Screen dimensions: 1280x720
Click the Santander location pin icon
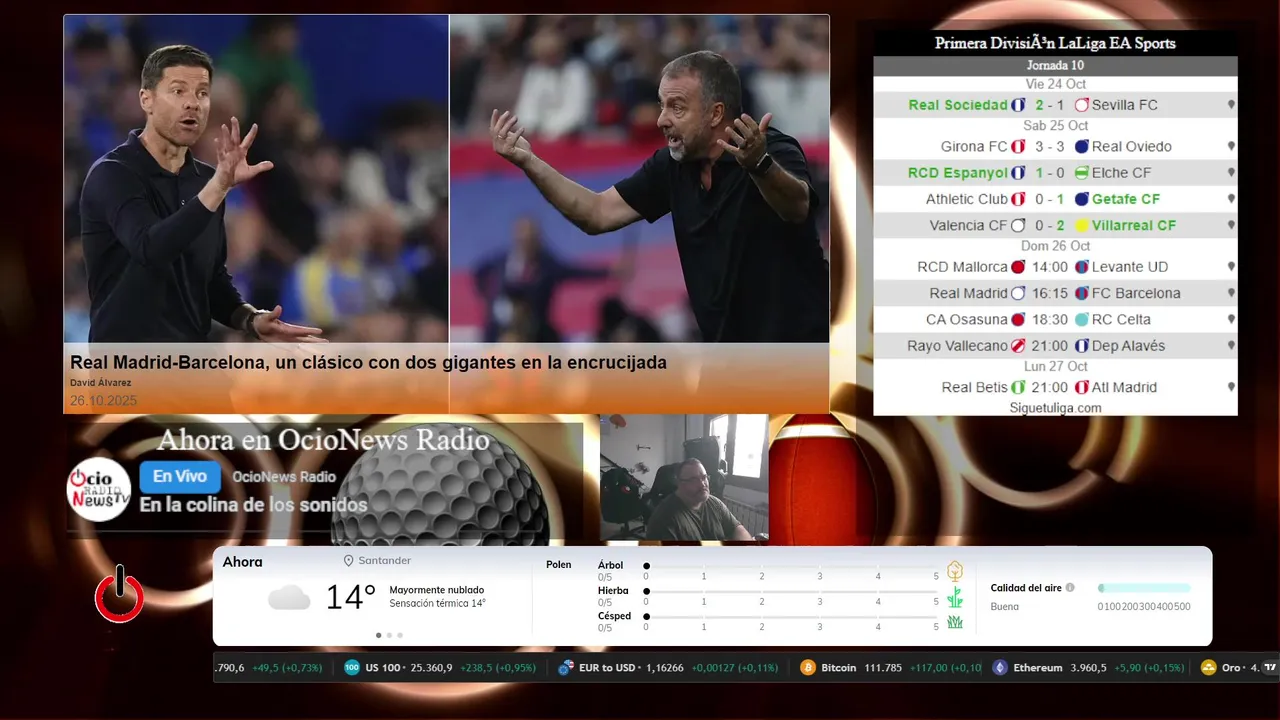tap(348, 561)
